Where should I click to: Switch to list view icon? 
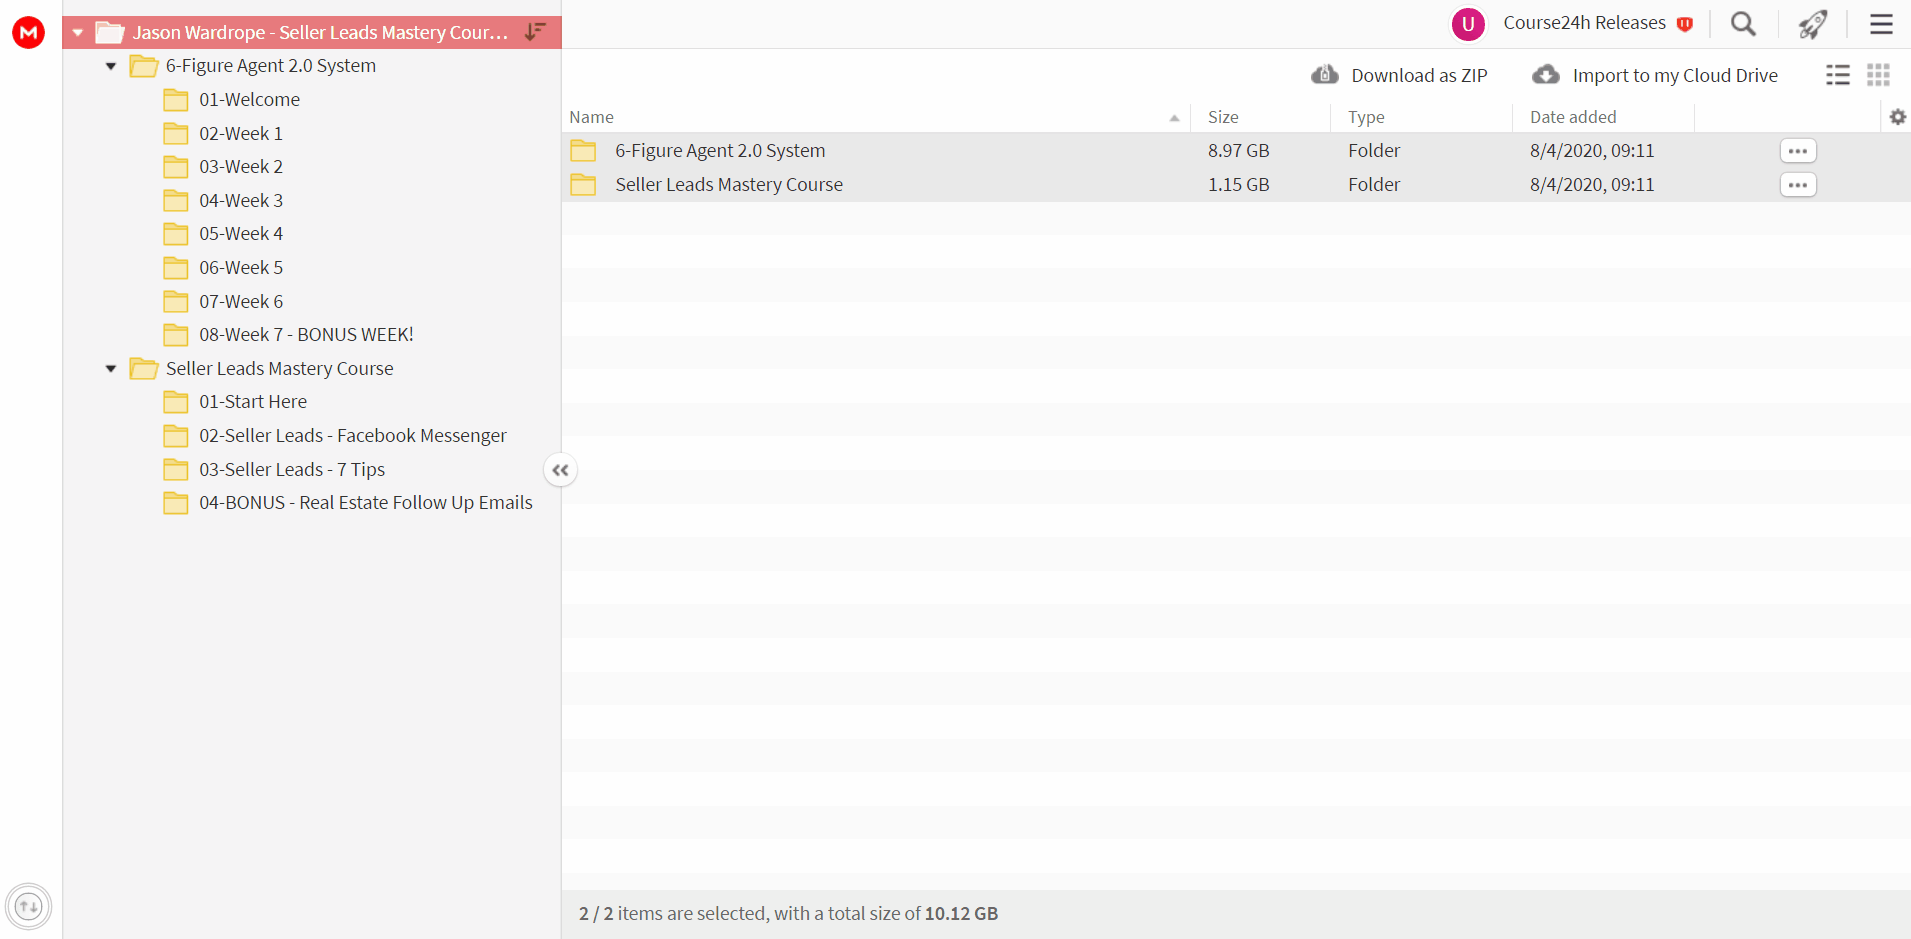[1838, 75]
